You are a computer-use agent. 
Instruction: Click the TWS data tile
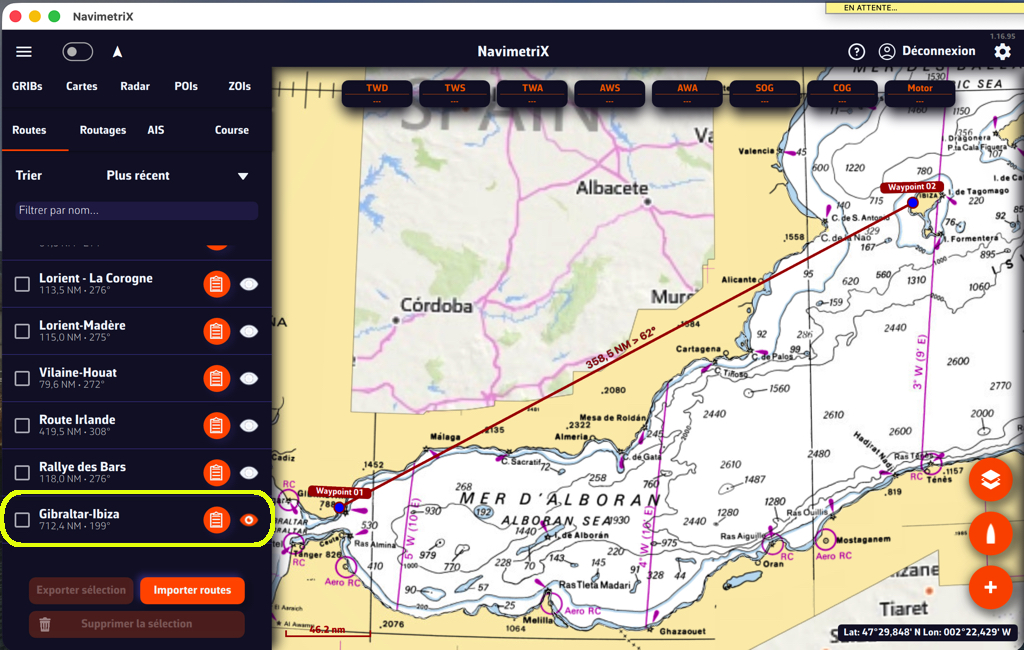tap(455, 93)
